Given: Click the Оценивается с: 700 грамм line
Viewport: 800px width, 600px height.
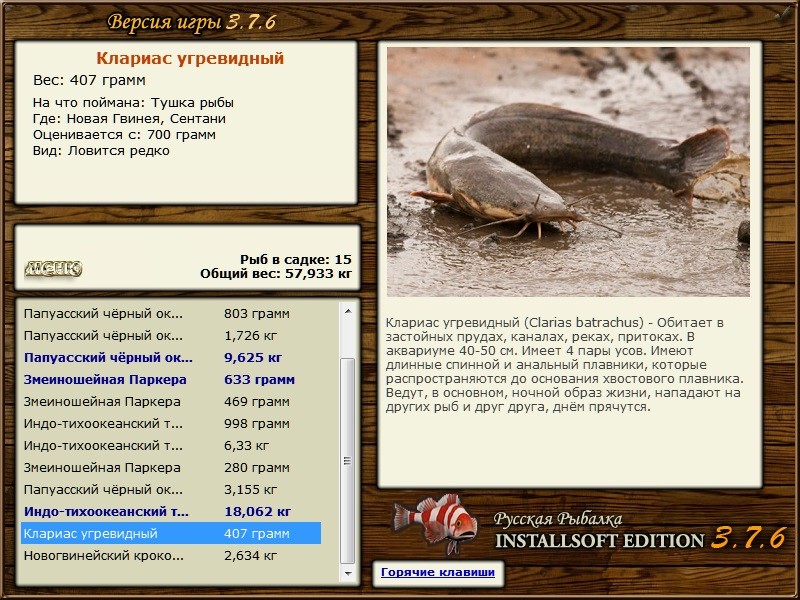Looking at the screenshot, I should click(x=124, y=135).
